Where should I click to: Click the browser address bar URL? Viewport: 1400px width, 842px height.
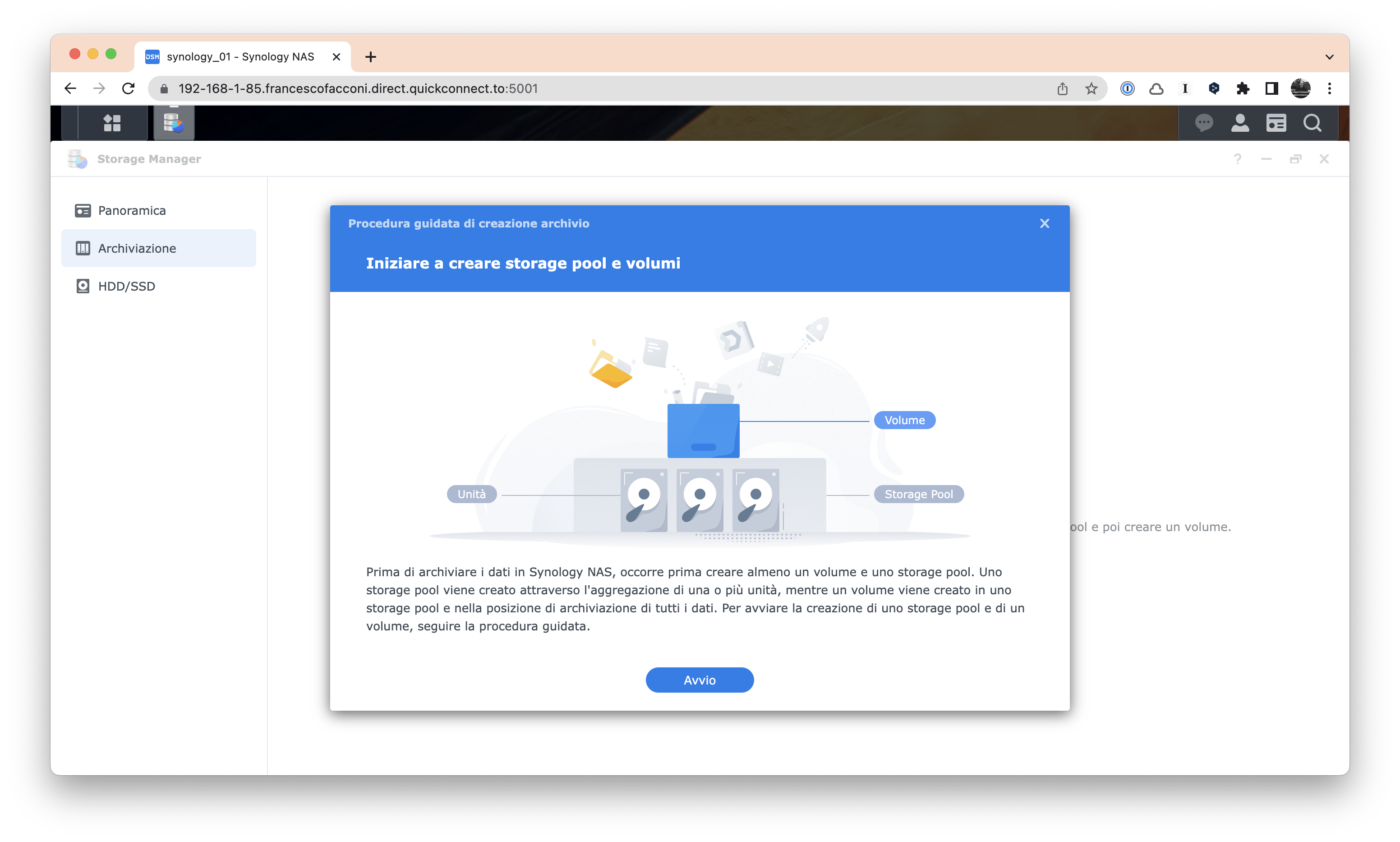358,88
